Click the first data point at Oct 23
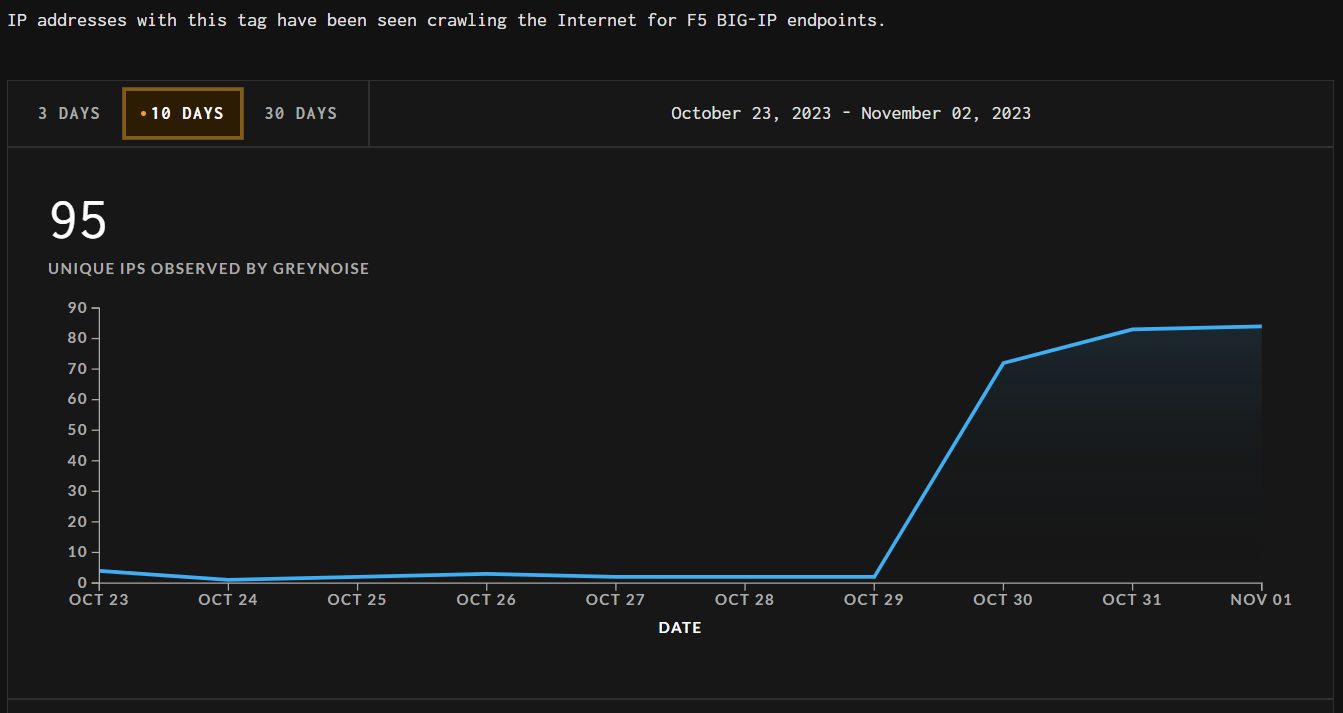This screenshot has height=713, width=1343. coord(101,571)
